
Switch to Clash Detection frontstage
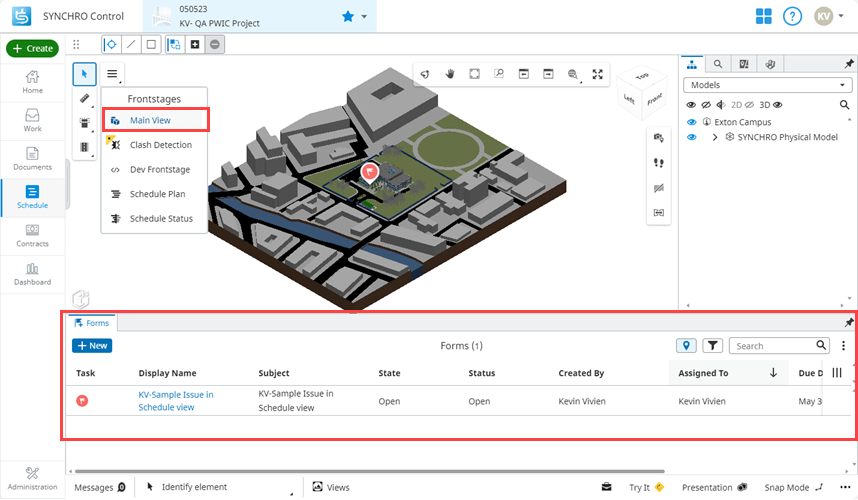[155, 144]
